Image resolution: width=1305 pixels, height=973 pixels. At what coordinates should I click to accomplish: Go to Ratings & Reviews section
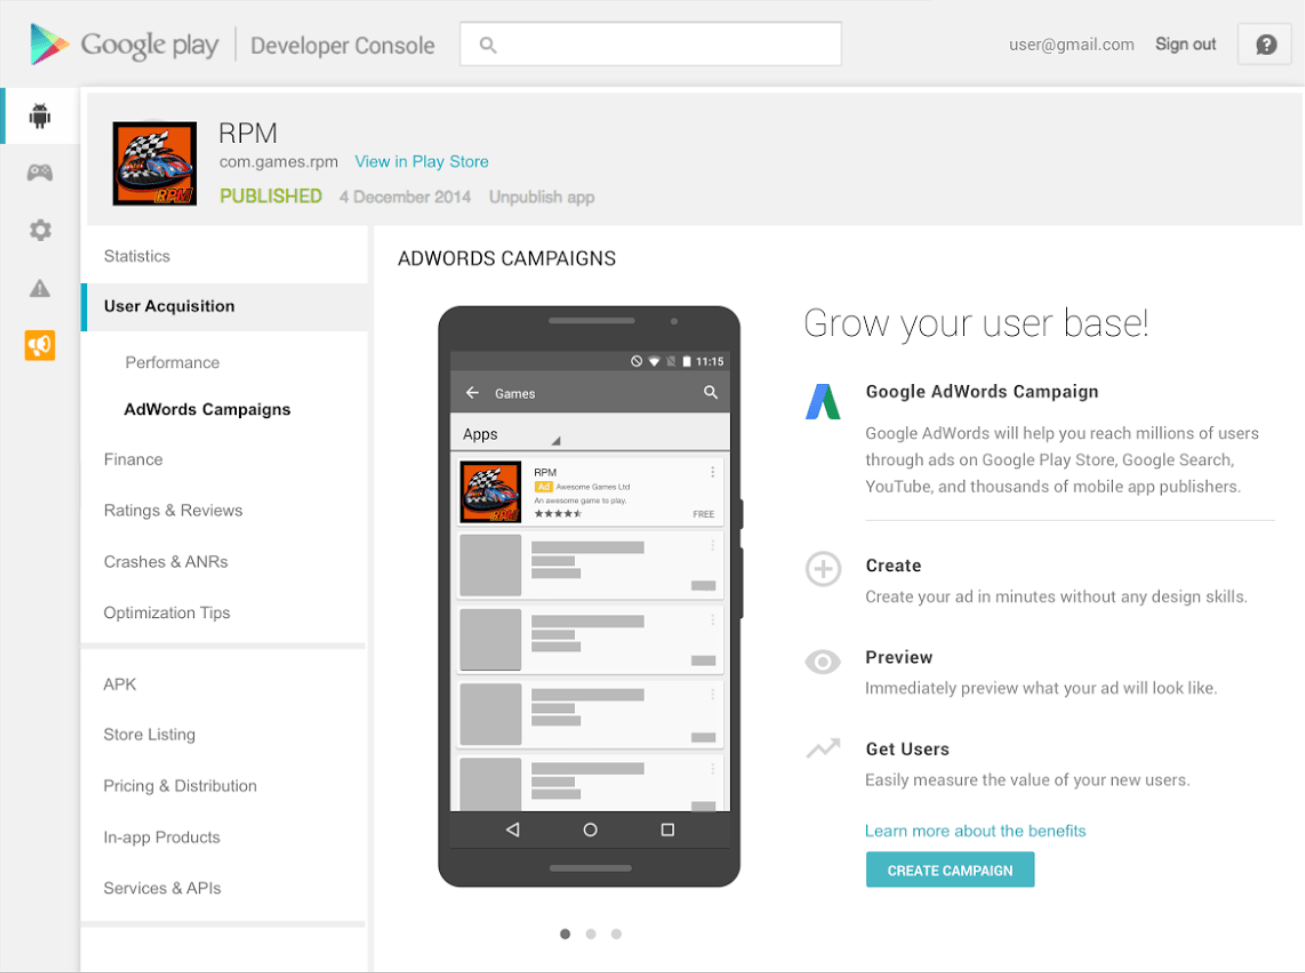point(173,511)
